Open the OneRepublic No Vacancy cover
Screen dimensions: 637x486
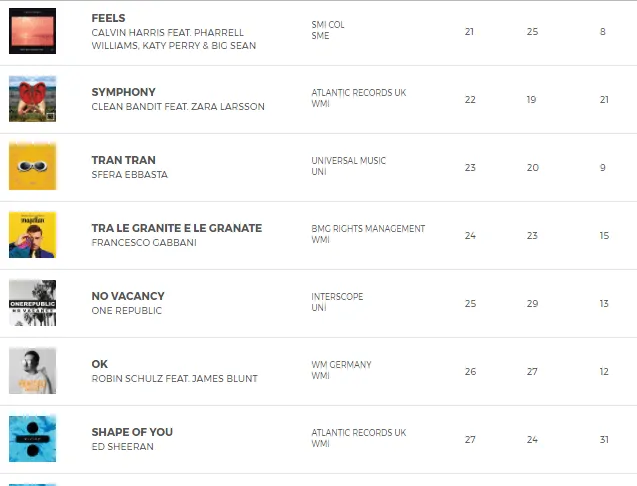33,303
